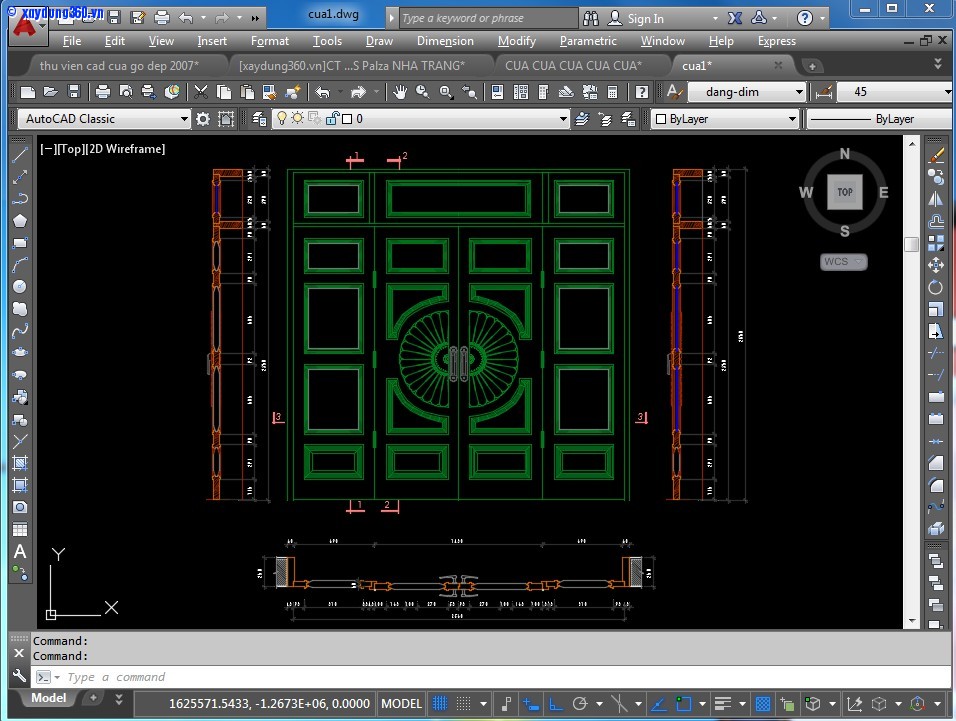Toggle Lineweight display in status bar
The height and width of the screenshot is (721, 956).
pyautogui.click(x=722, y=704)
